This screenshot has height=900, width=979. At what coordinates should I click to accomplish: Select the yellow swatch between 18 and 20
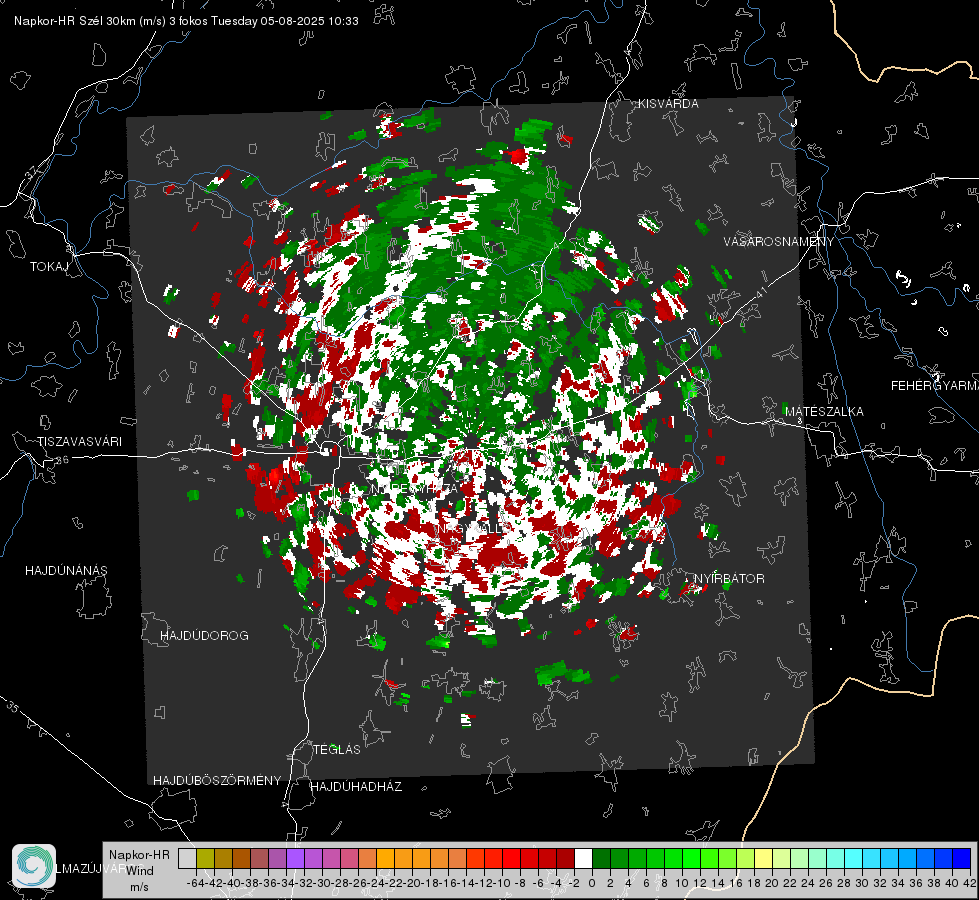[763, 858]
